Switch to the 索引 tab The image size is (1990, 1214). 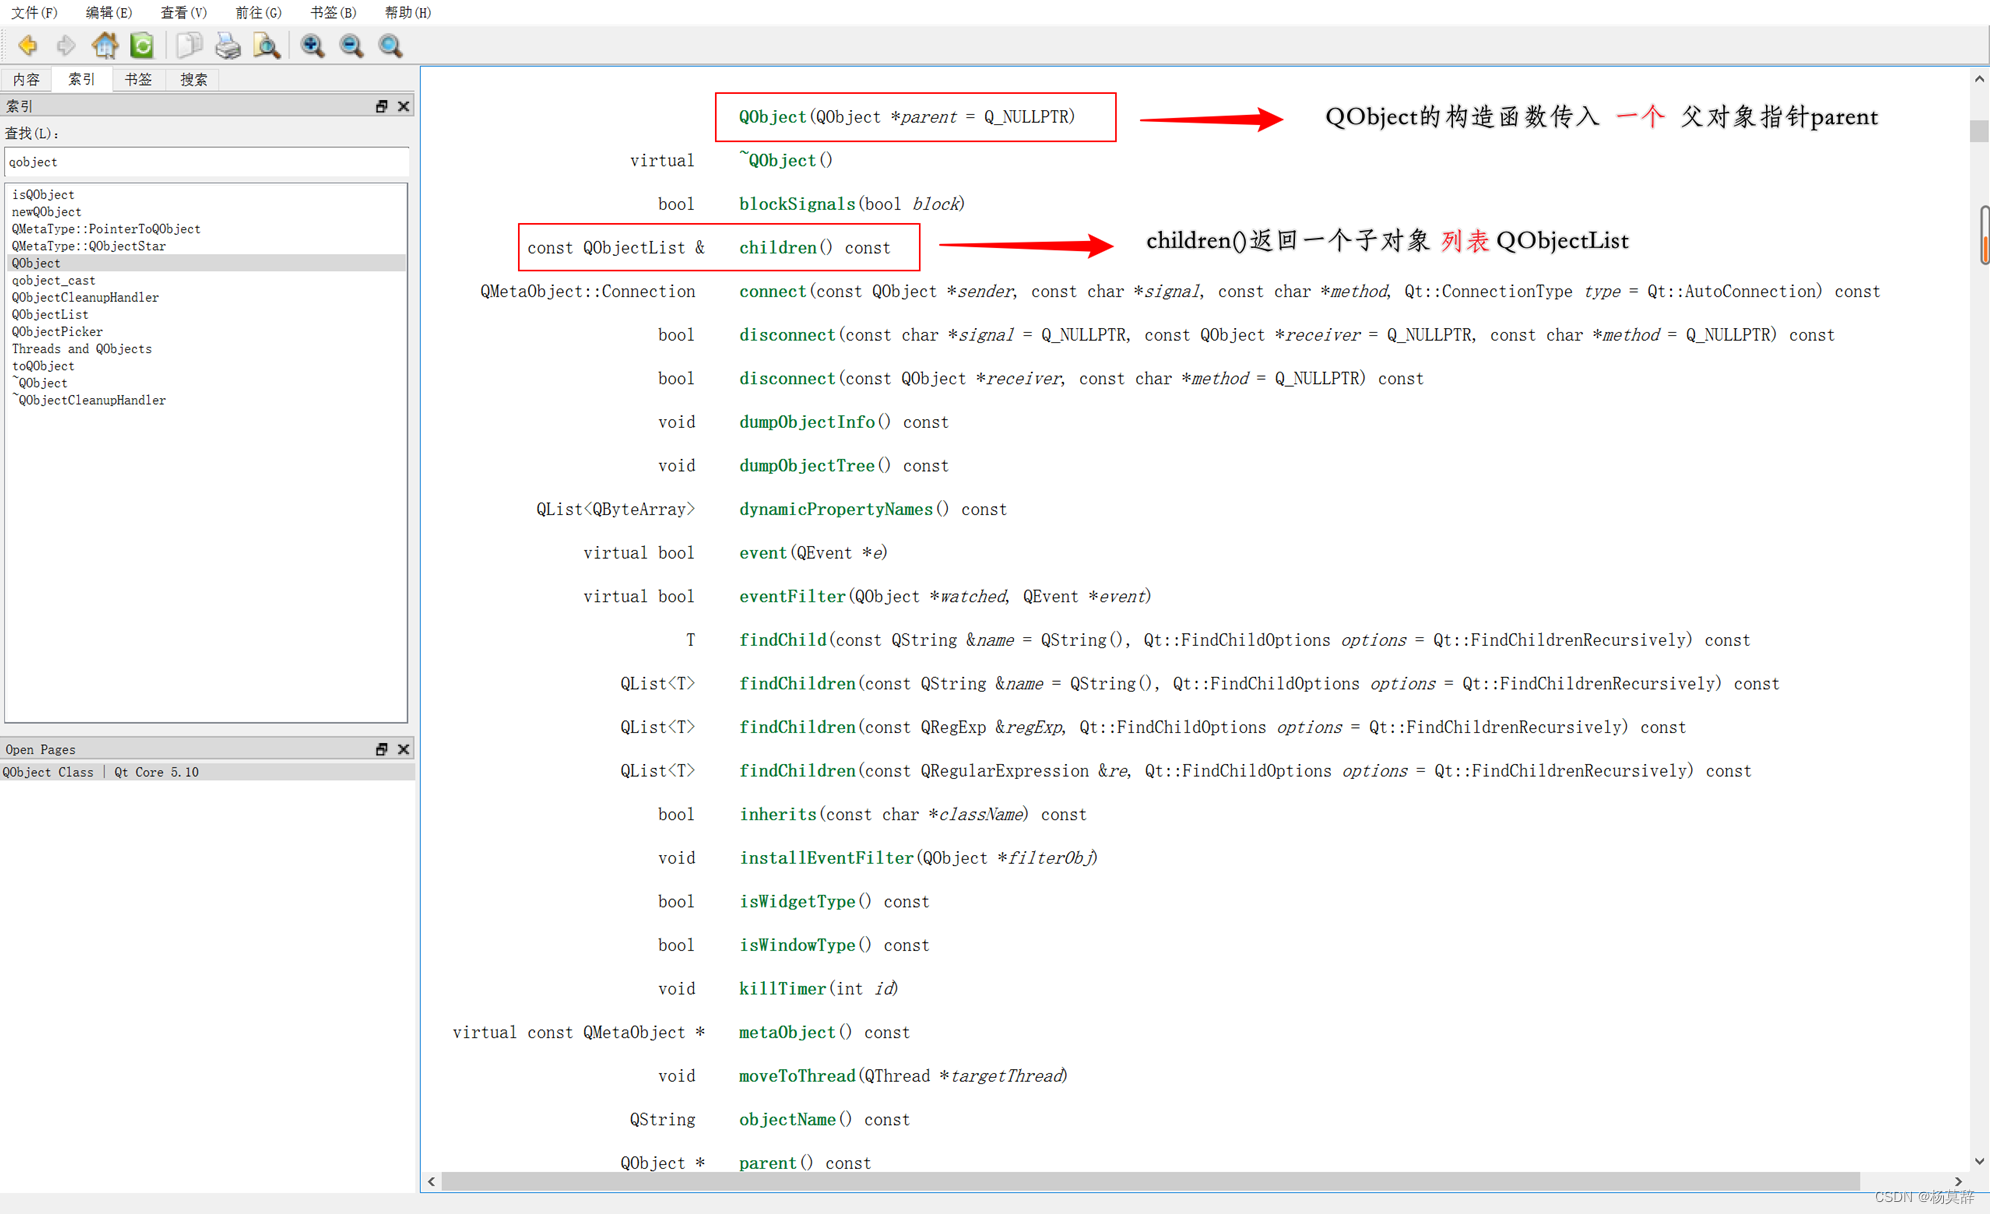coord(82,79)
